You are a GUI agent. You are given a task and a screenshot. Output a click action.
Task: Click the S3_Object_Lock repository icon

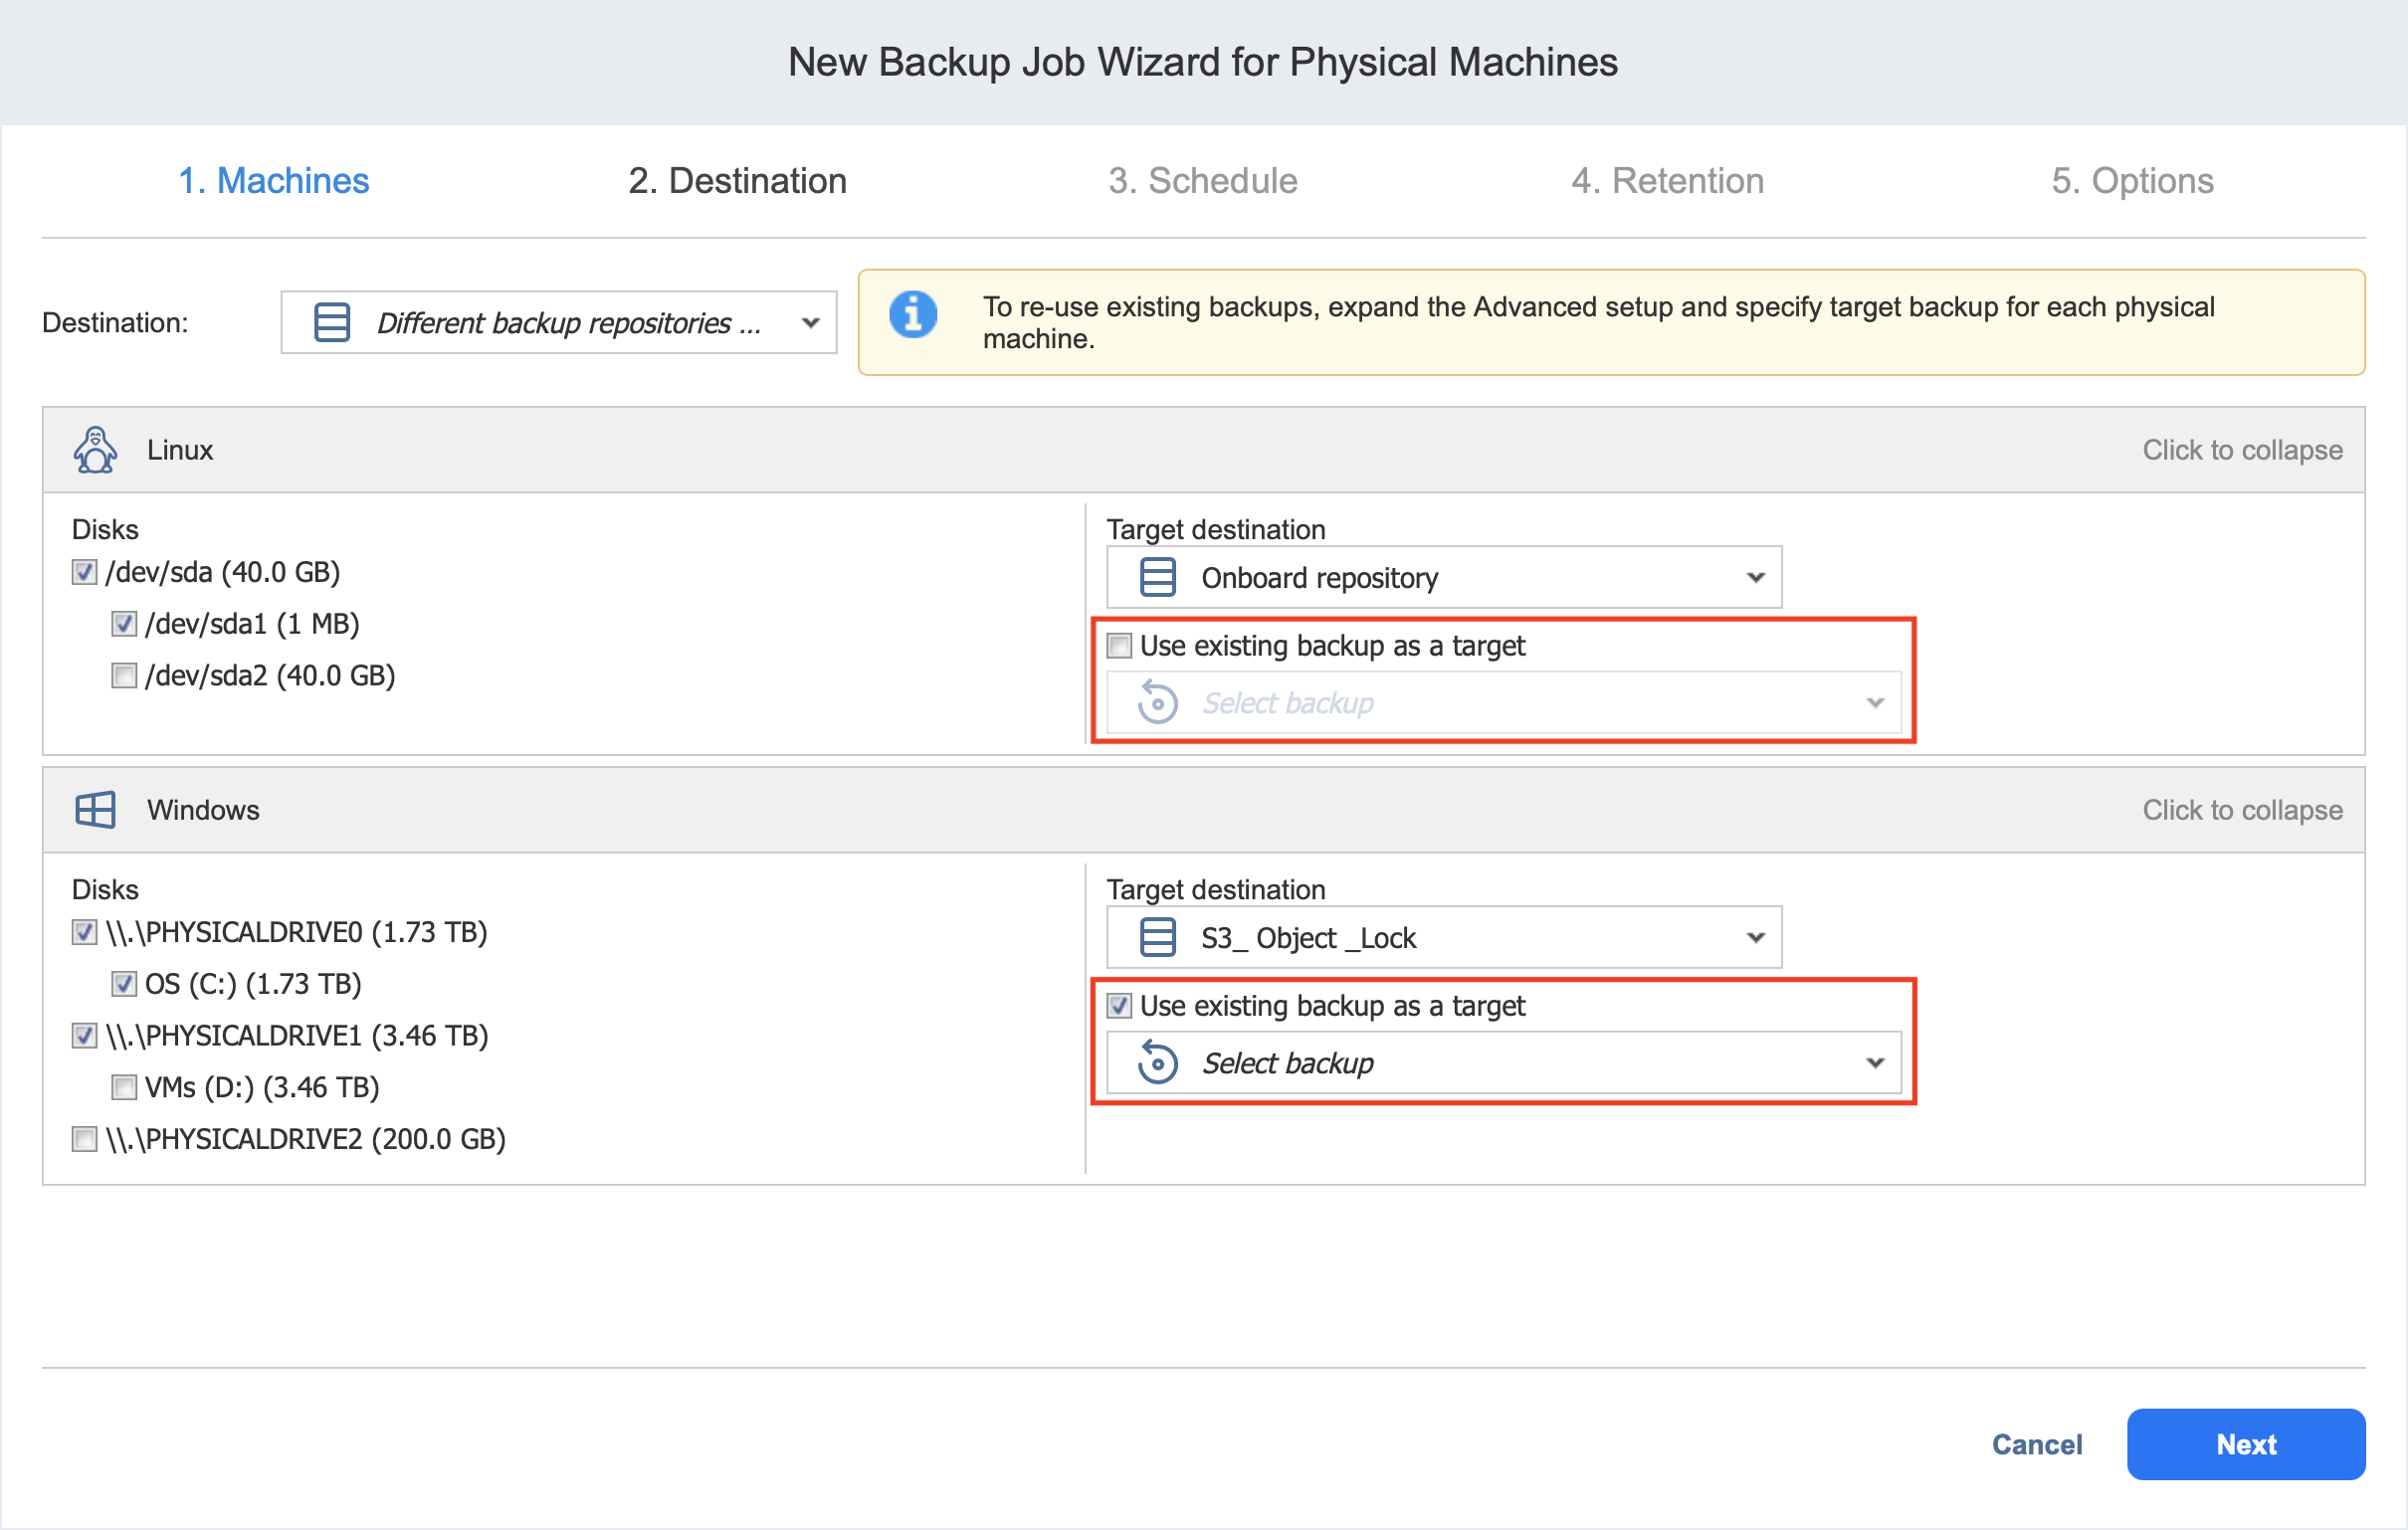tap(1157, 938)
